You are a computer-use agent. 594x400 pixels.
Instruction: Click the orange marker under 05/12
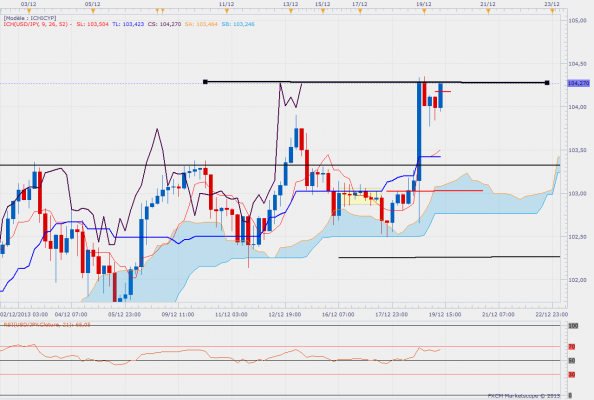pos(93,11)
